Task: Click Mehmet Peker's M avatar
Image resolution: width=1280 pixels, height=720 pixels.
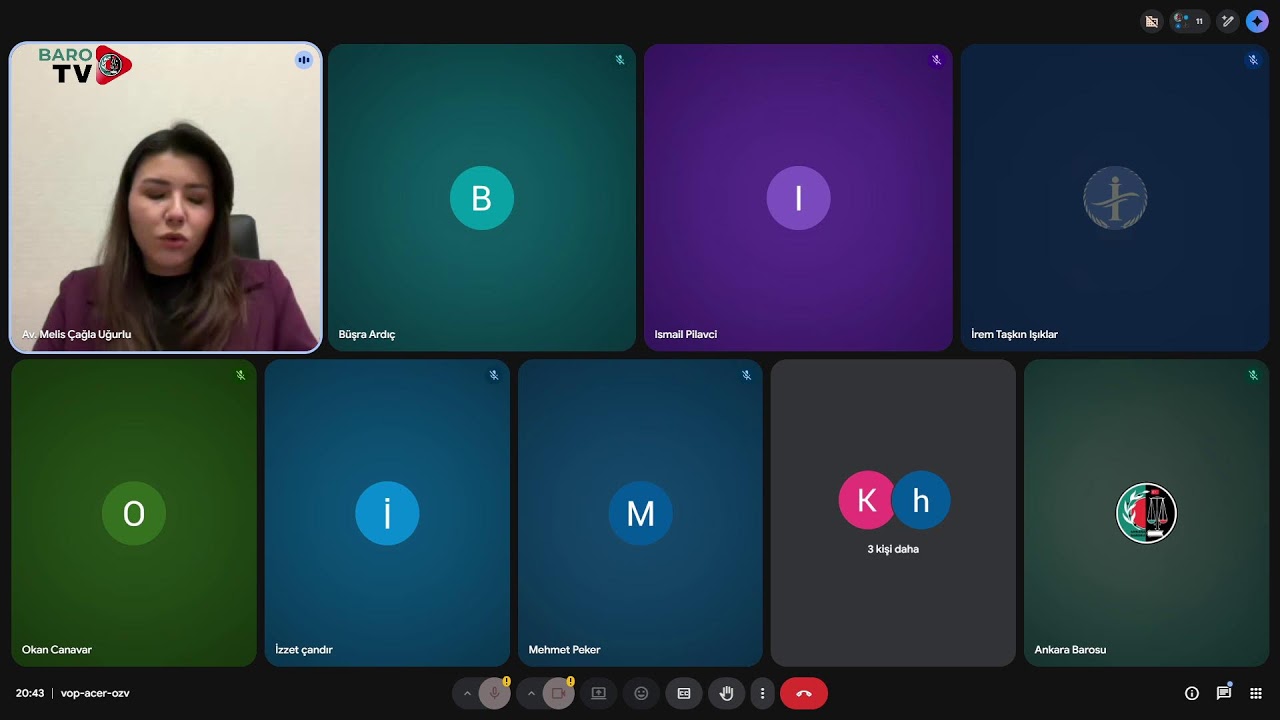Action: tap(640, 513)
